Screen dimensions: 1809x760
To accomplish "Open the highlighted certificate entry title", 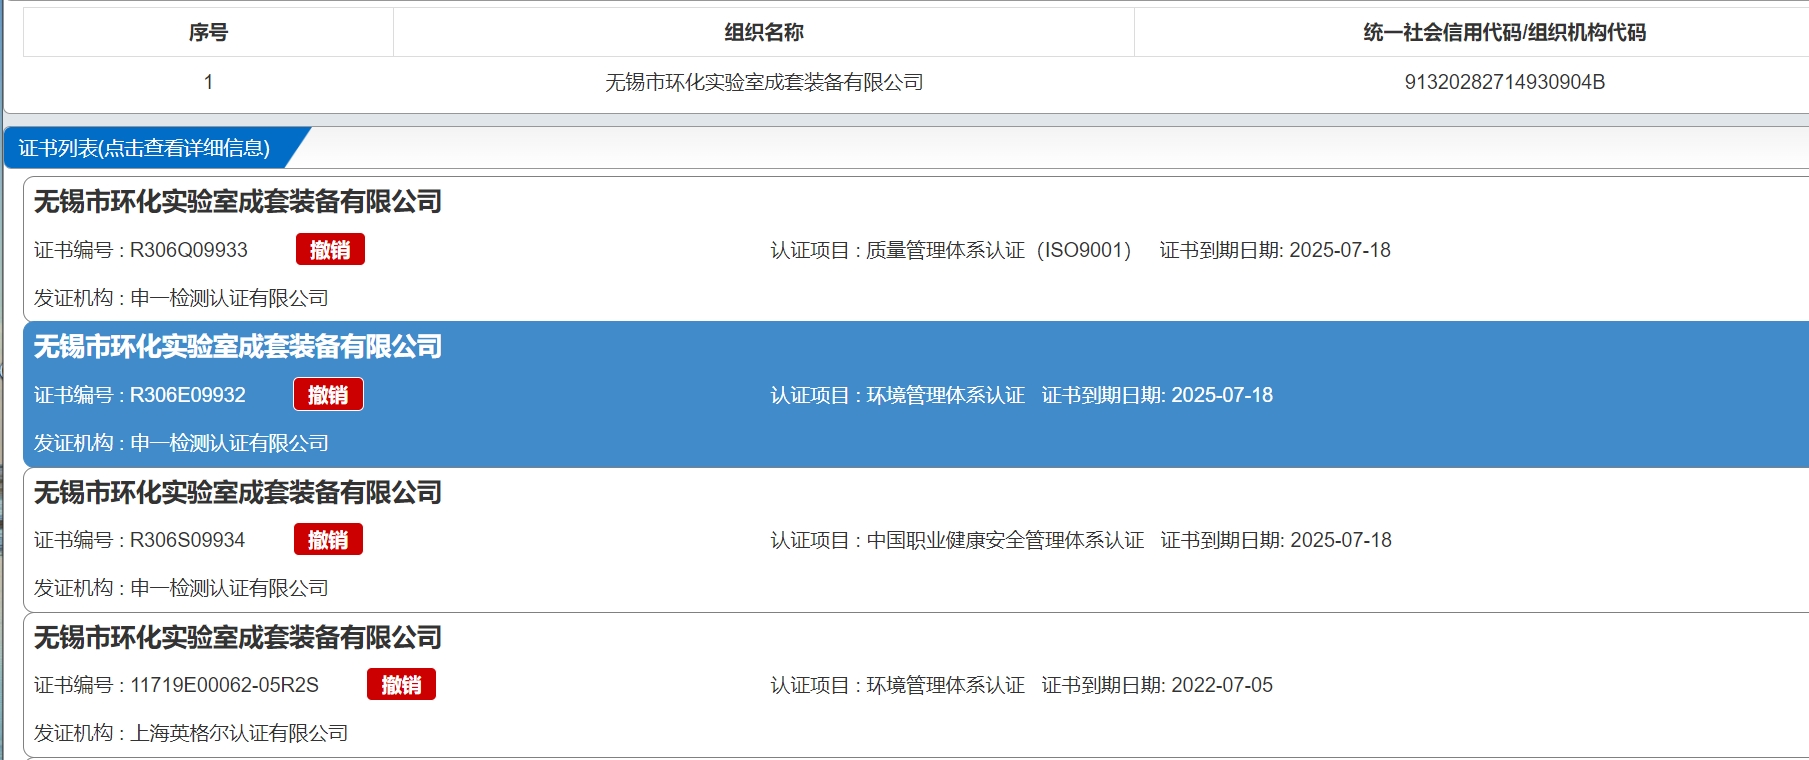I will [x=238, y=347].
